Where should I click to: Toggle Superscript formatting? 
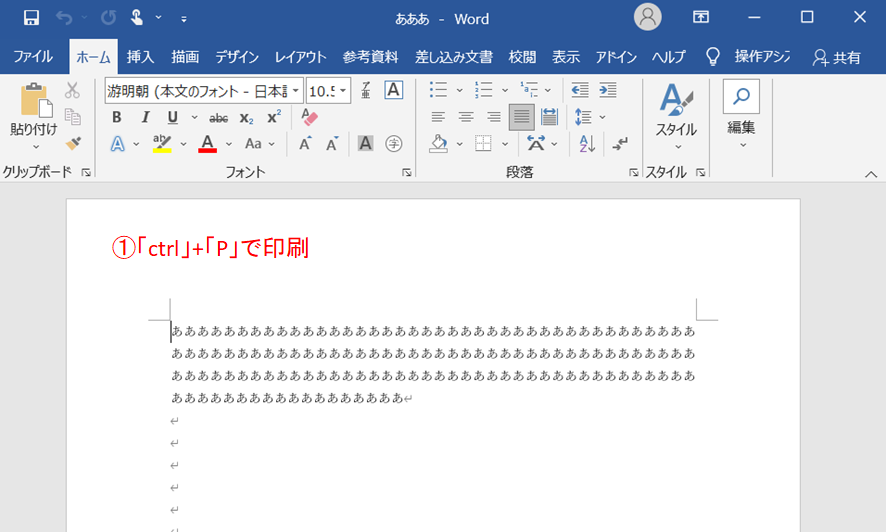pos(274,117)
